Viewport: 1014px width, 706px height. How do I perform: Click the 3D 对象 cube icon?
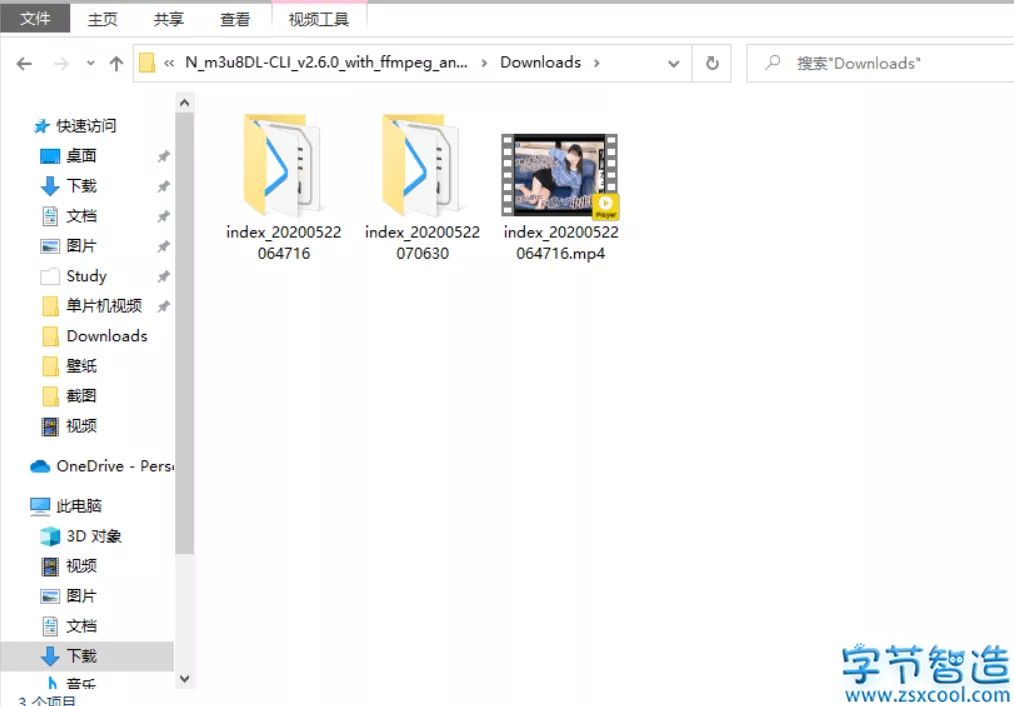click(50, 536)
